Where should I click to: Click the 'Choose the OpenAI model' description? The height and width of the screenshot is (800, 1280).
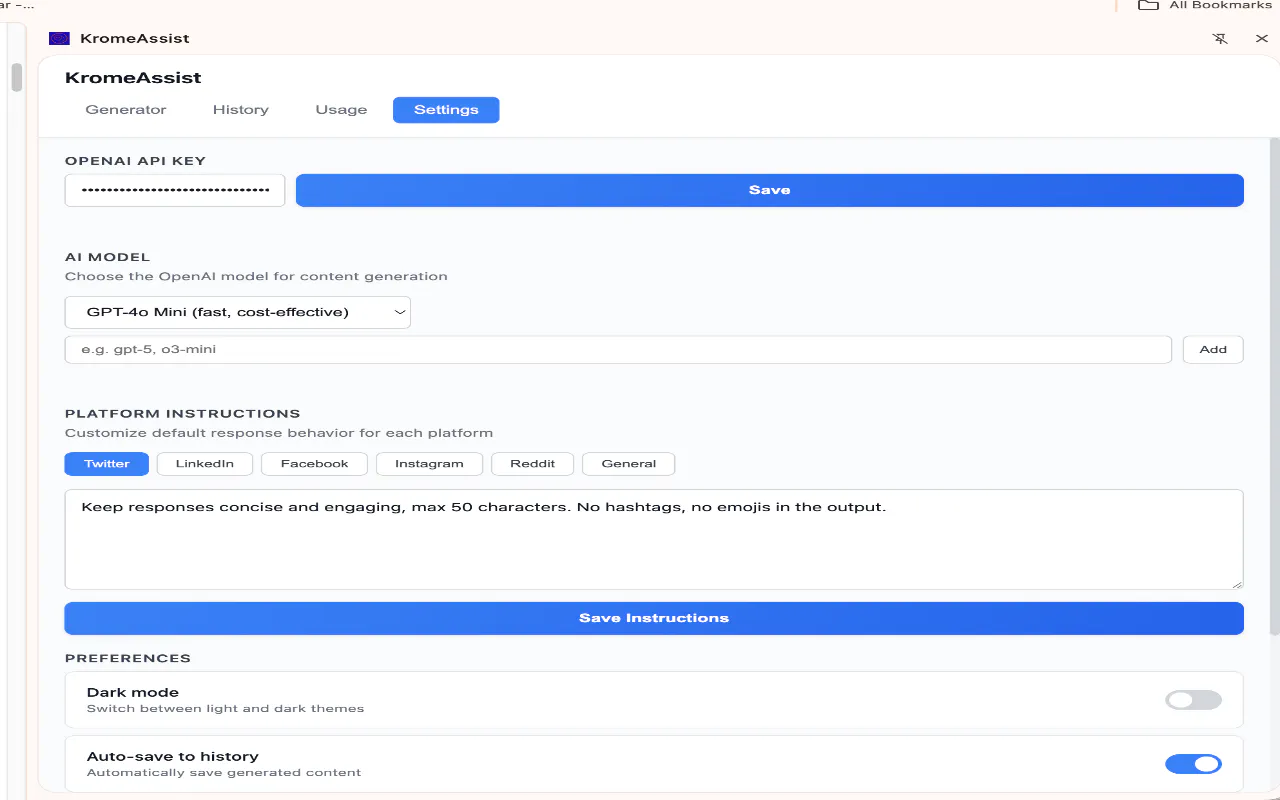click(x=256, y=276)
